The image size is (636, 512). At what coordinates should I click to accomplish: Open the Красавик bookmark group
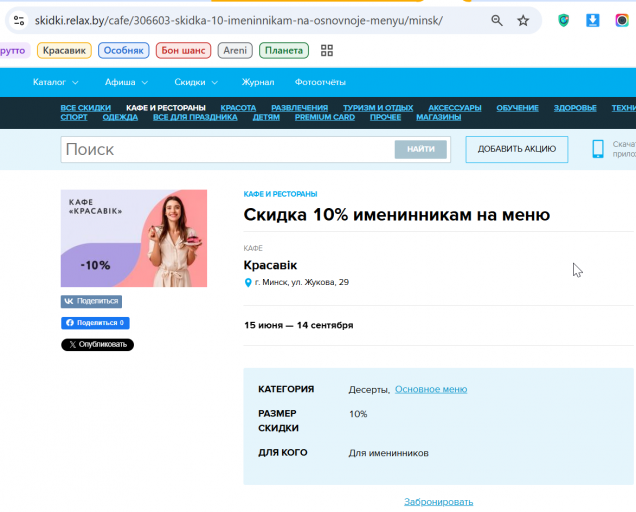64,50
